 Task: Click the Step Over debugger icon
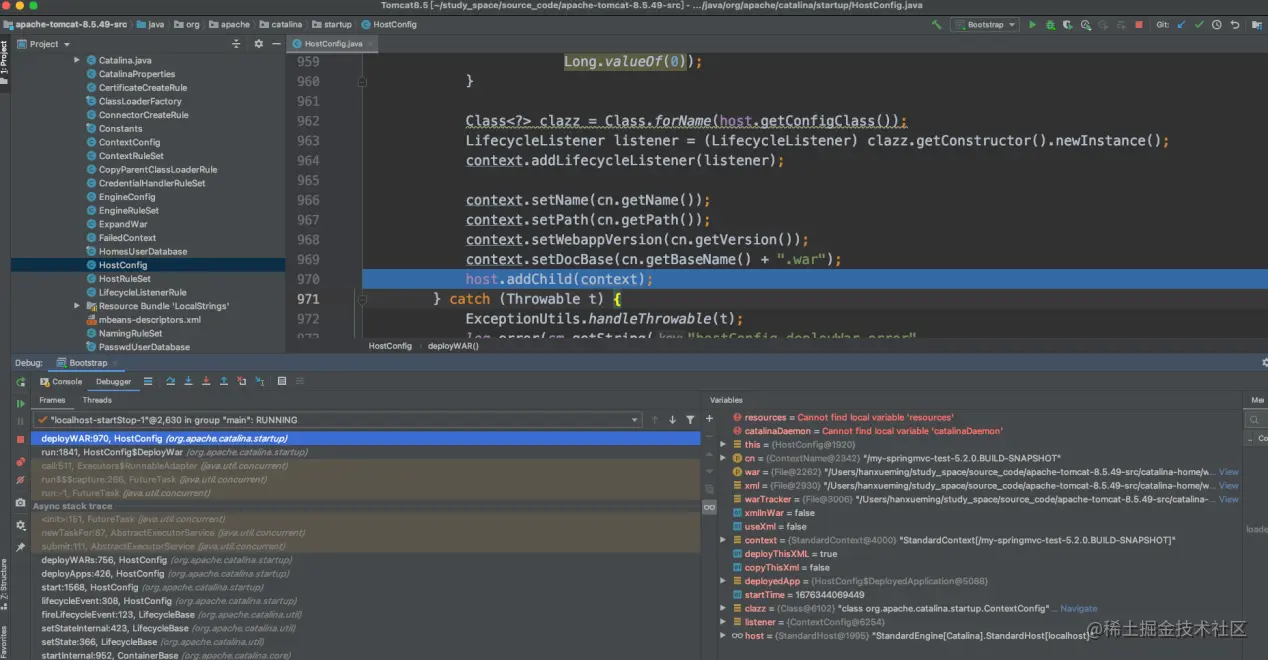pyautogui.click(x=170, y=382)
